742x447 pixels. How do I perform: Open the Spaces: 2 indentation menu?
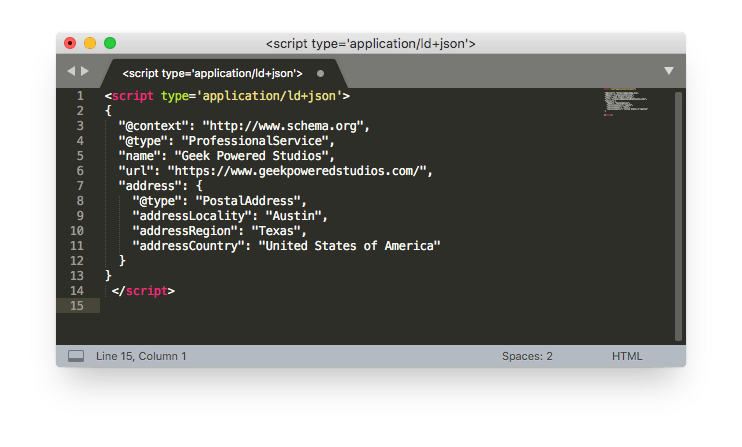[527, 356]
